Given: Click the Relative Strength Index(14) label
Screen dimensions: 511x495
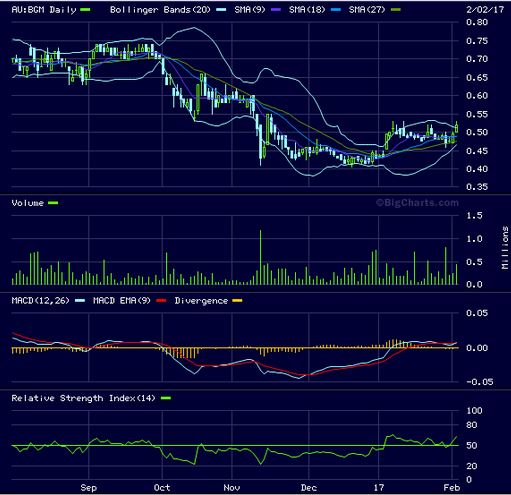Looking at the screenshot, I should pos(83,398).
